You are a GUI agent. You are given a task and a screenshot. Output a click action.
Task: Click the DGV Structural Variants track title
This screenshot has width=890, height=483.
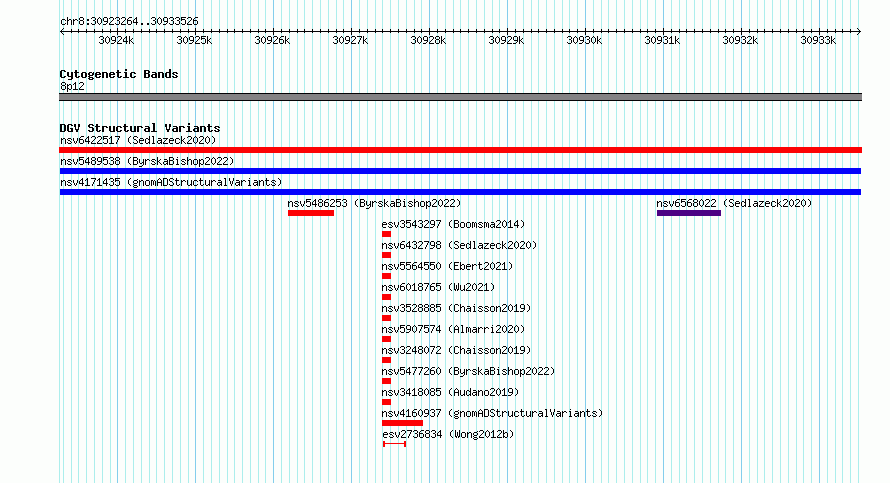point(140,128)
